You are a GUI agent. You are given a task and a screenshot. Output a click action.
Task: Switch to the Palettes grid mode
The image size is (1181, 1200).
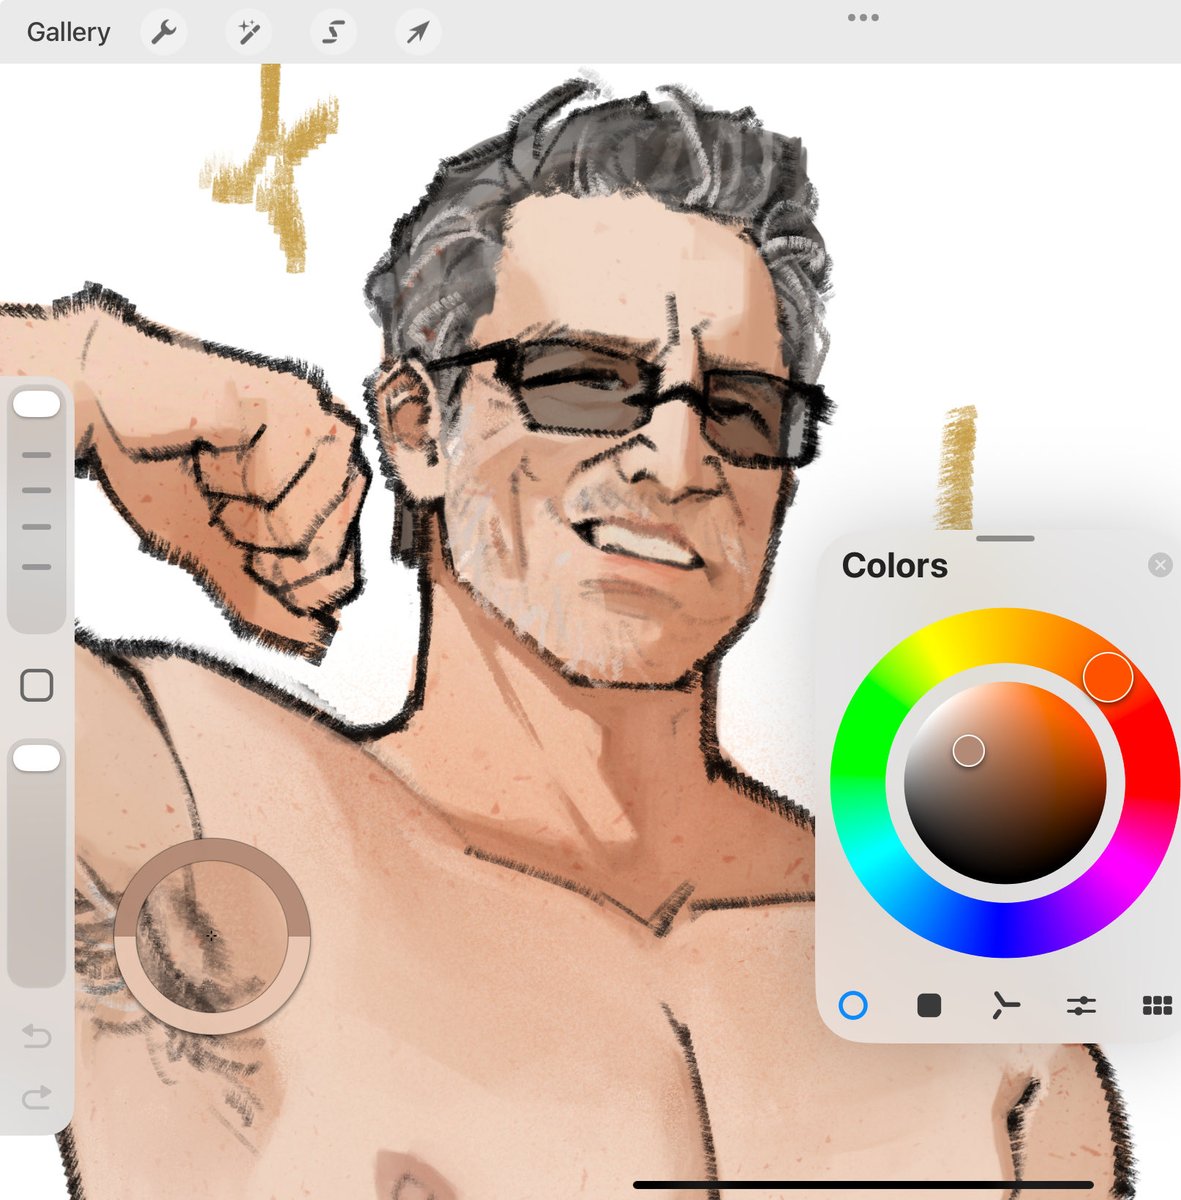tap(1157, 1005)
